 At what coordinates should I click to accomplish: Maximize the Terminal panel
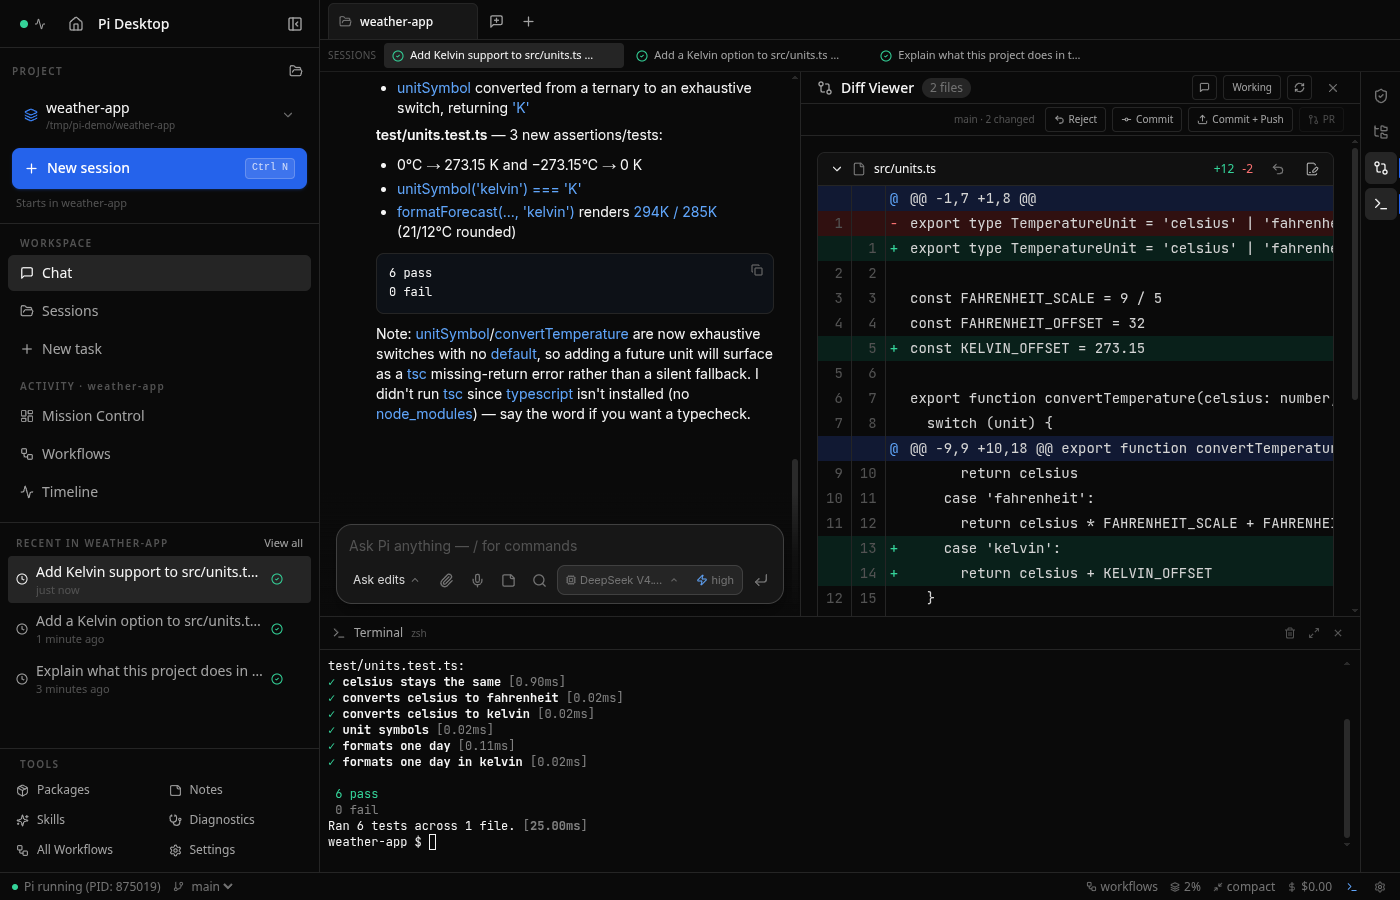pos(1314,633)
